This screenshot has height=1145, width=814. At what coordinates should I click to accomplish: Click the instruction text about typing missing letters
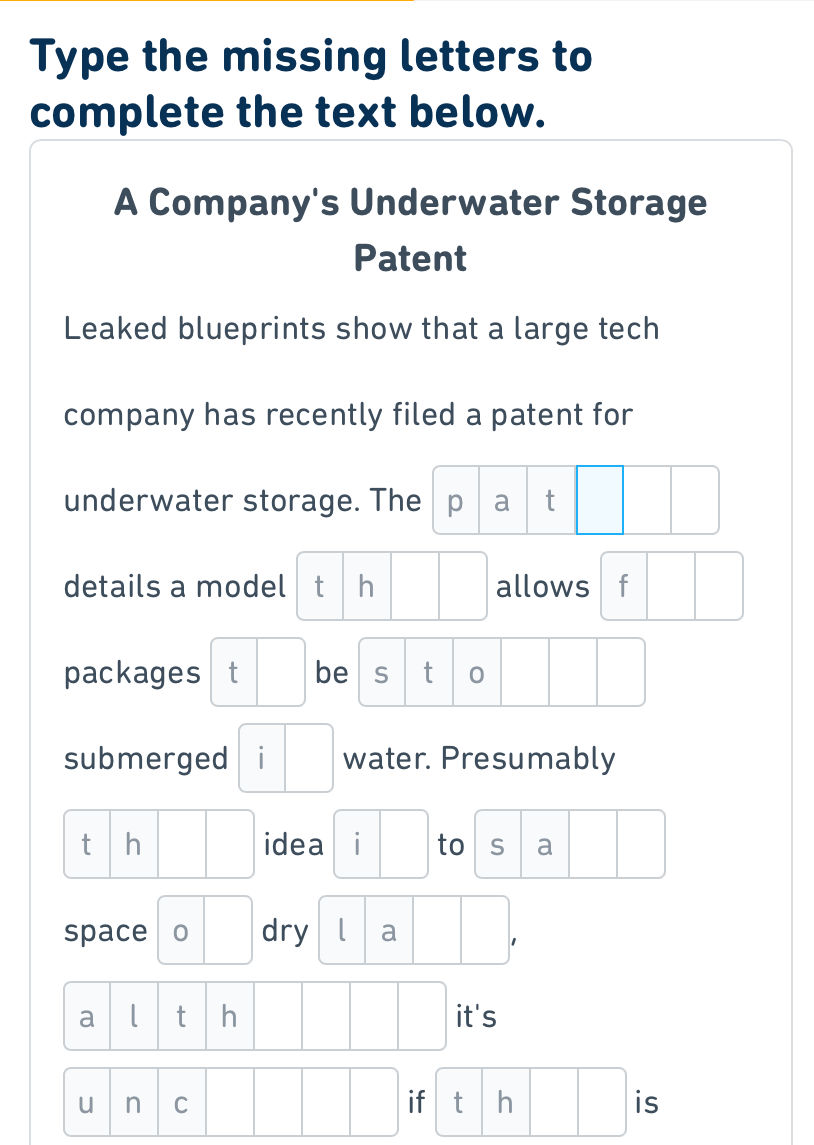tap(310, 84)
